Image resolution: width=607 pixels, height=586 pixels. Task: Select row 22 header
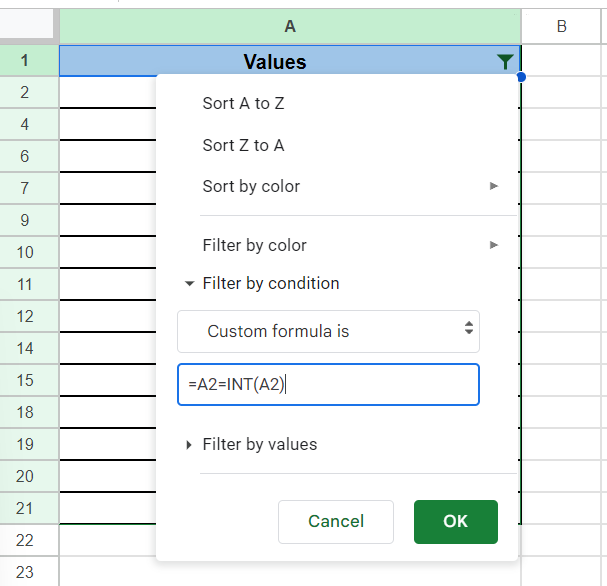tap(25, 540)
